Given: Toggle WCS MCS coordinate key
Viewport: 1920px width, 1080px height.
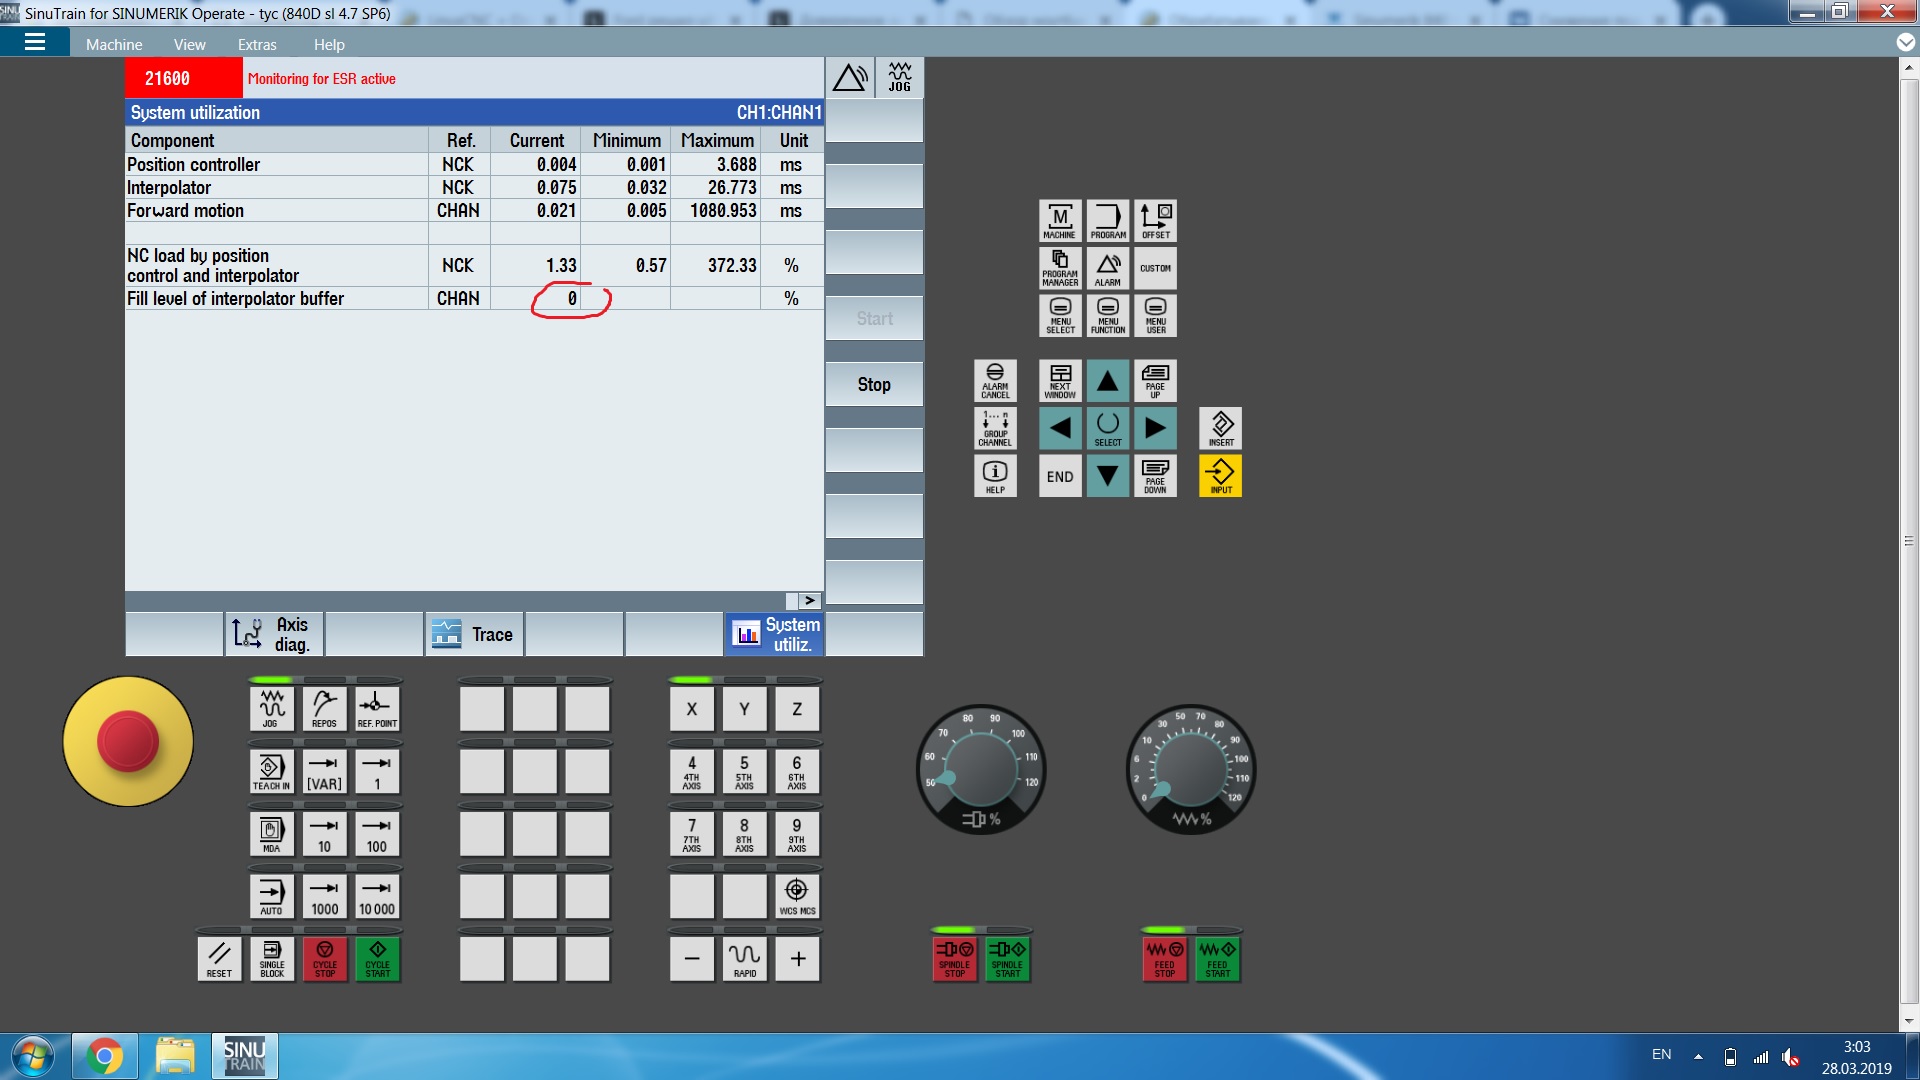Looking at the screenshot, I should [x=797, y=895].
